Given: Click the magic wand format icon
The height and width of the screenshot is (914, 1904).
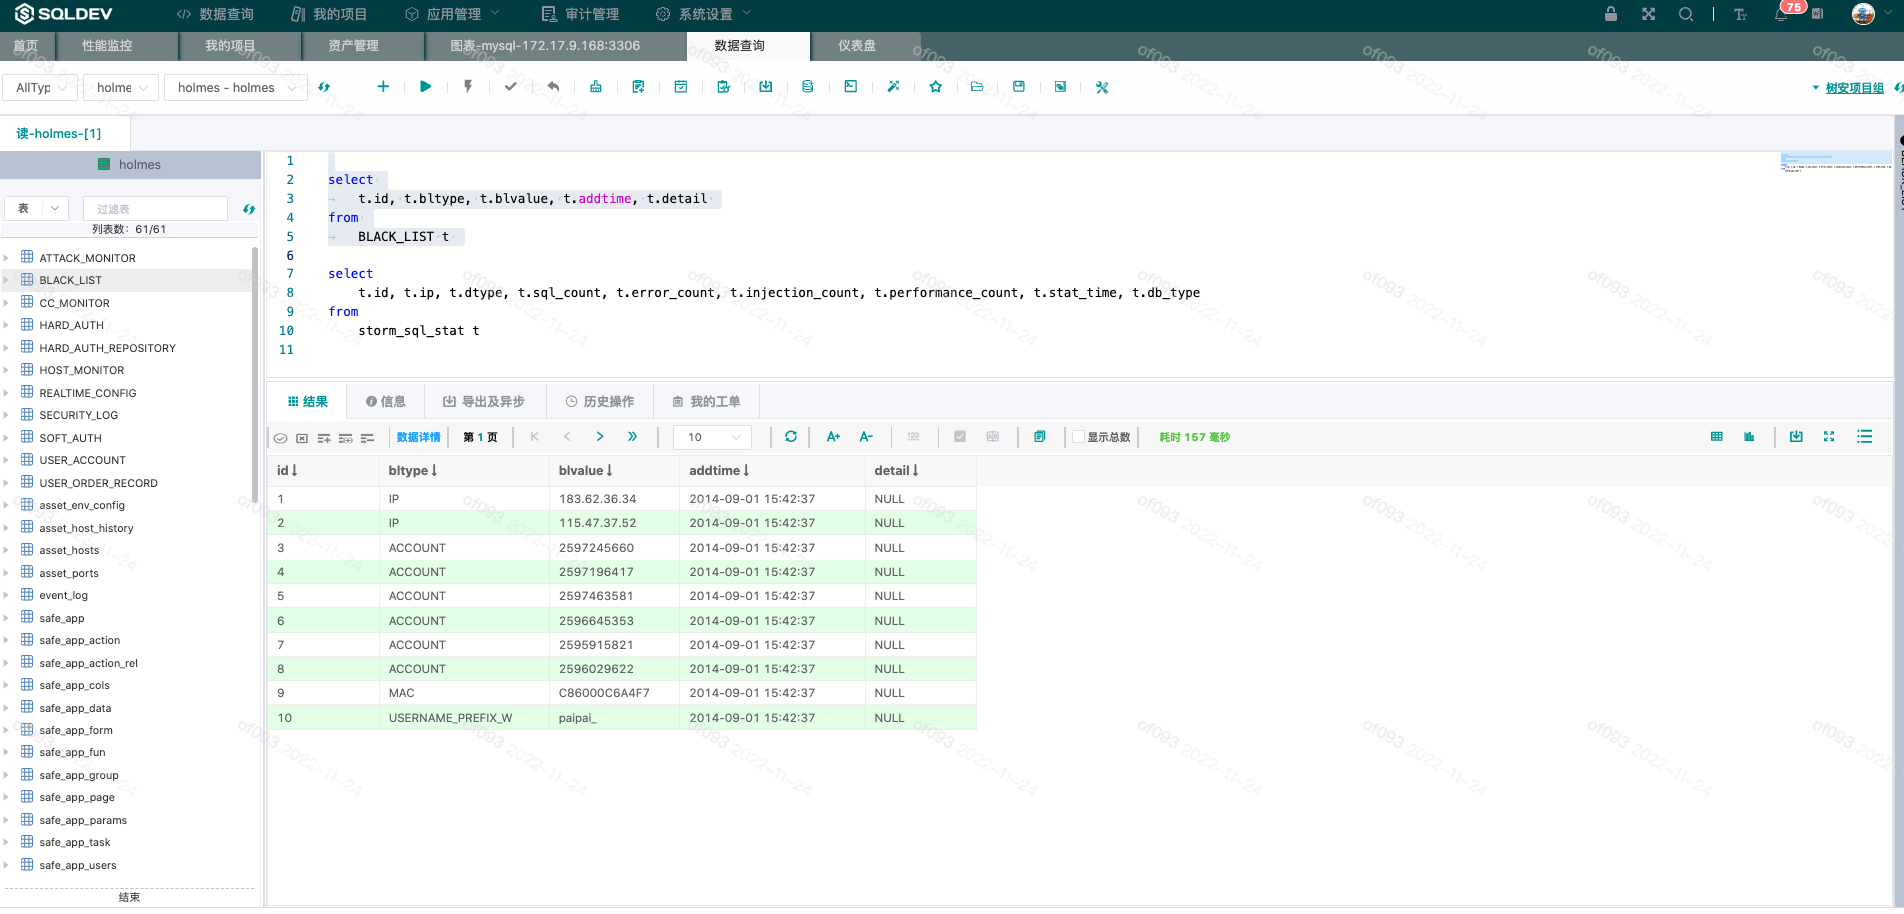Looking at the screenshot, I should [x=894, y=87].
